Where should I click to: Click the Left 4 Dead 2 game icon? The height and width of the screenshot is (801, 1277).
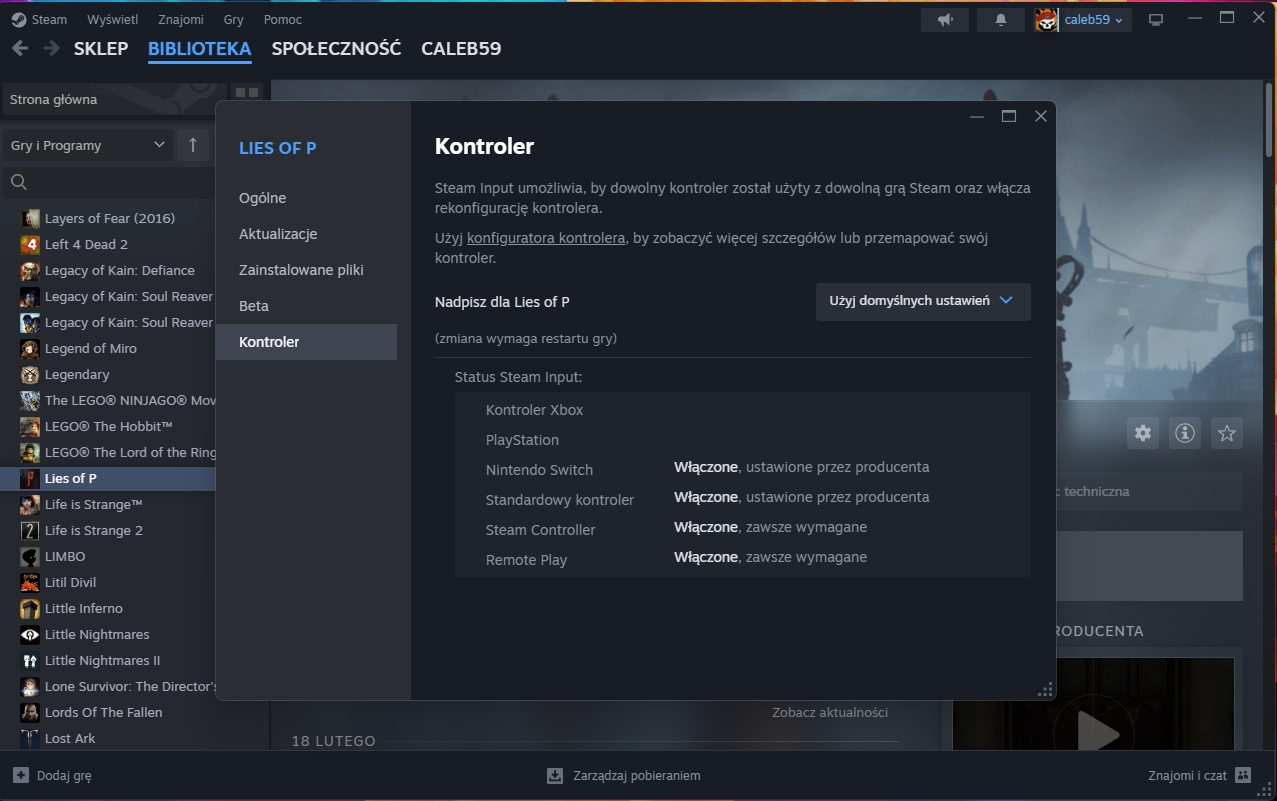click(x=30, y=244)
